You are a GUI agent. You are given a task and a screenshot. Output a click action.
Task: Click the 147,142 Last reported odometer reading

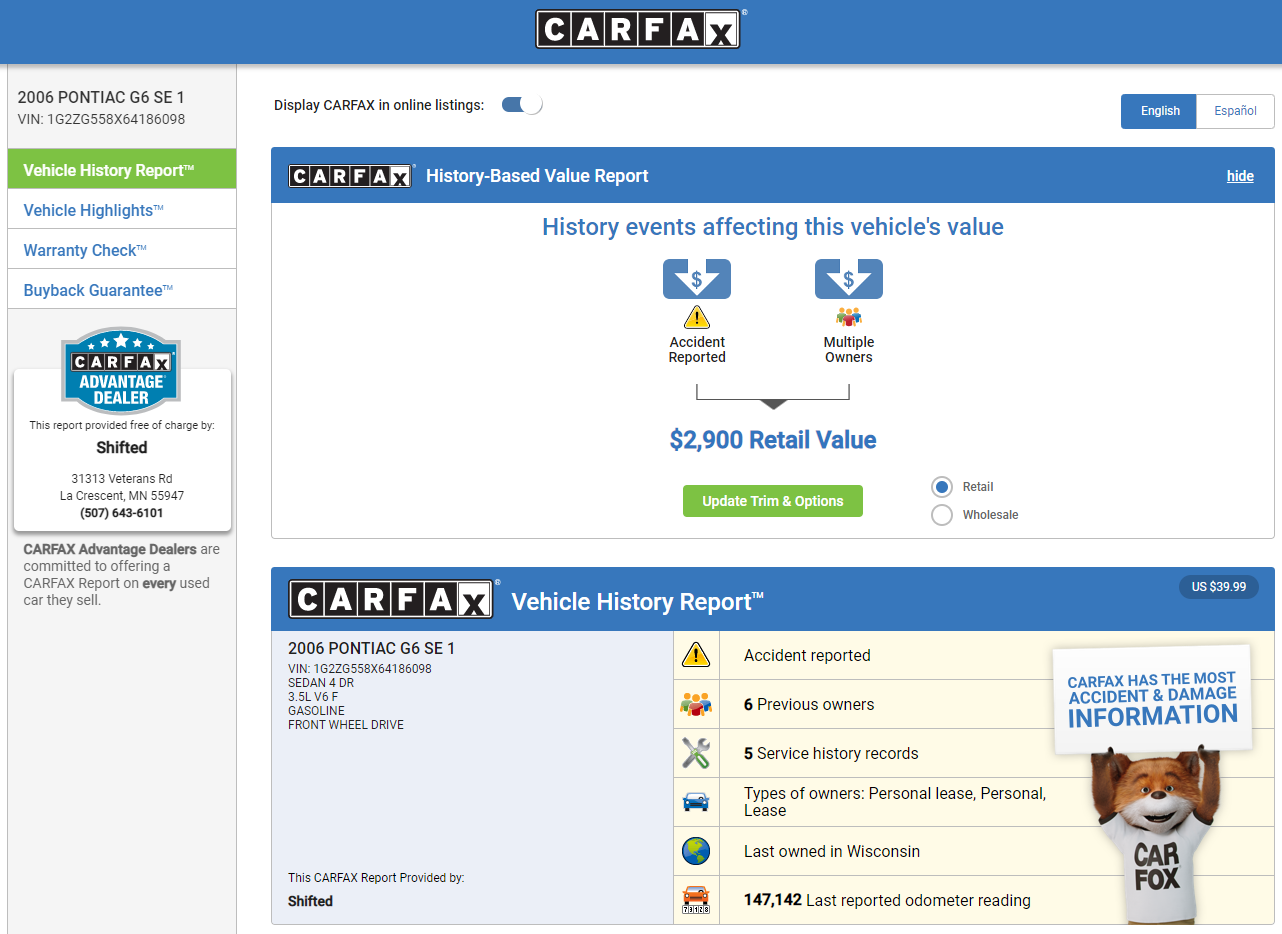887,900
